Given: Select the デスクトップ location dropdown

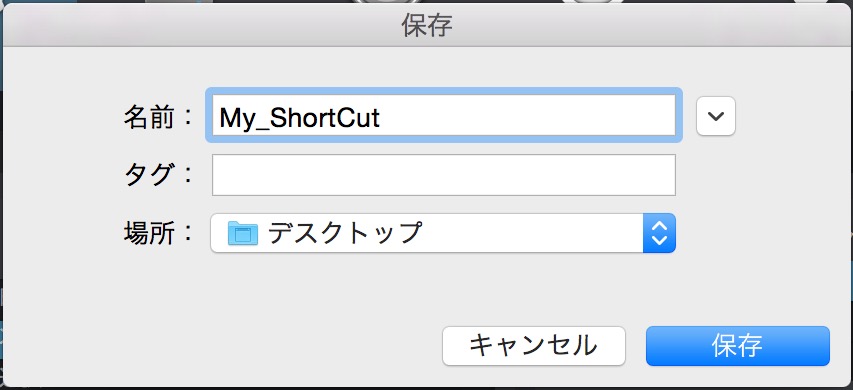Looking at the screenshot, I should click(443, 233).
